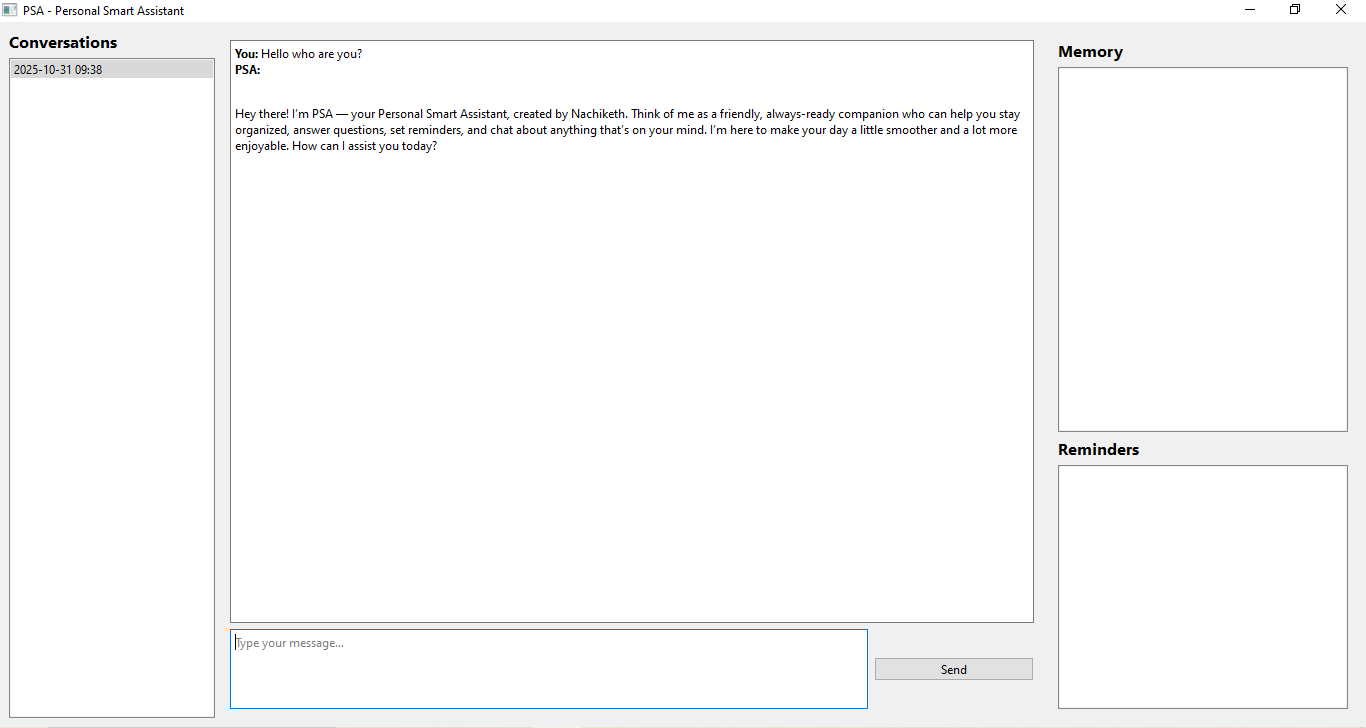The height and width of the screenshot is (728, 1366).
Task: Restore down the PSA window
Action: [1295, 10]
